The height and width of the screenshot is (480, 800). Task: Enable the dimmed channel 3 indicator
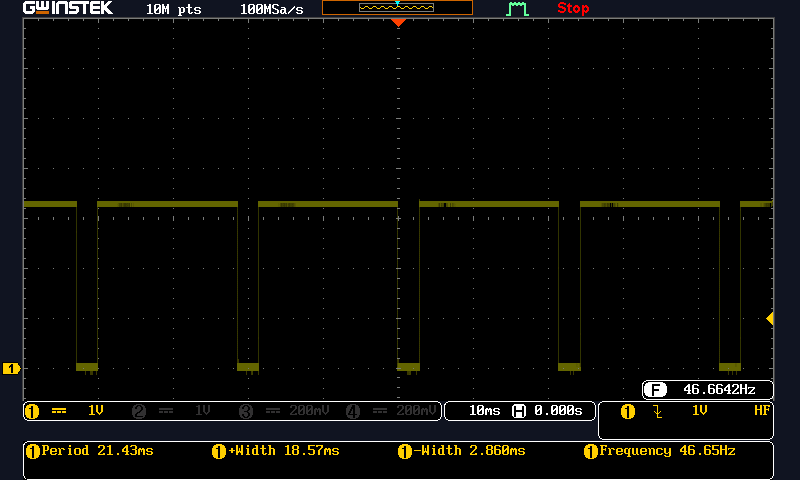click(x=246, y=411)
